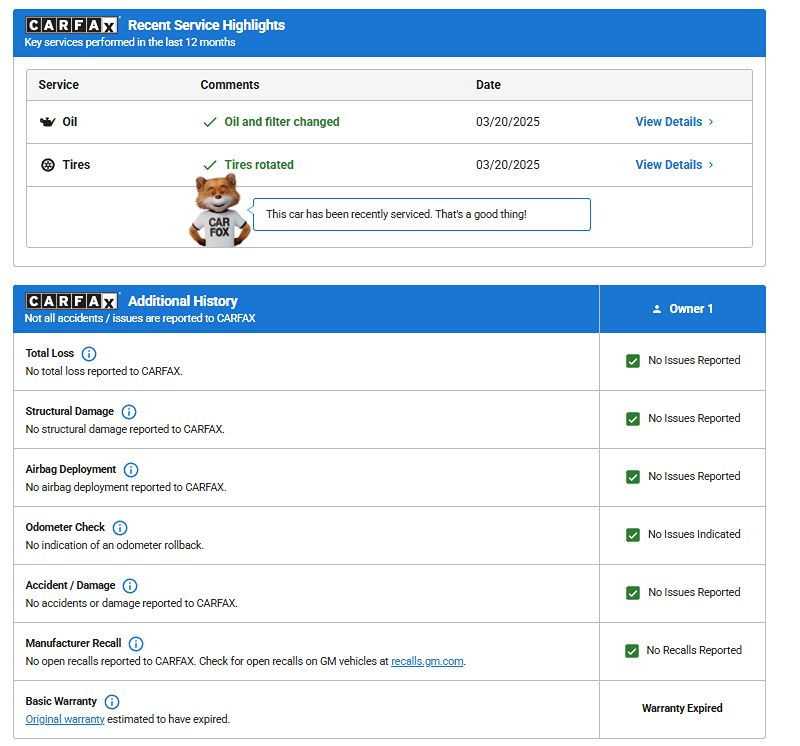Click the green check box for Accident / Damage
This screenshot has width=800, height=746.
(633, 593)
